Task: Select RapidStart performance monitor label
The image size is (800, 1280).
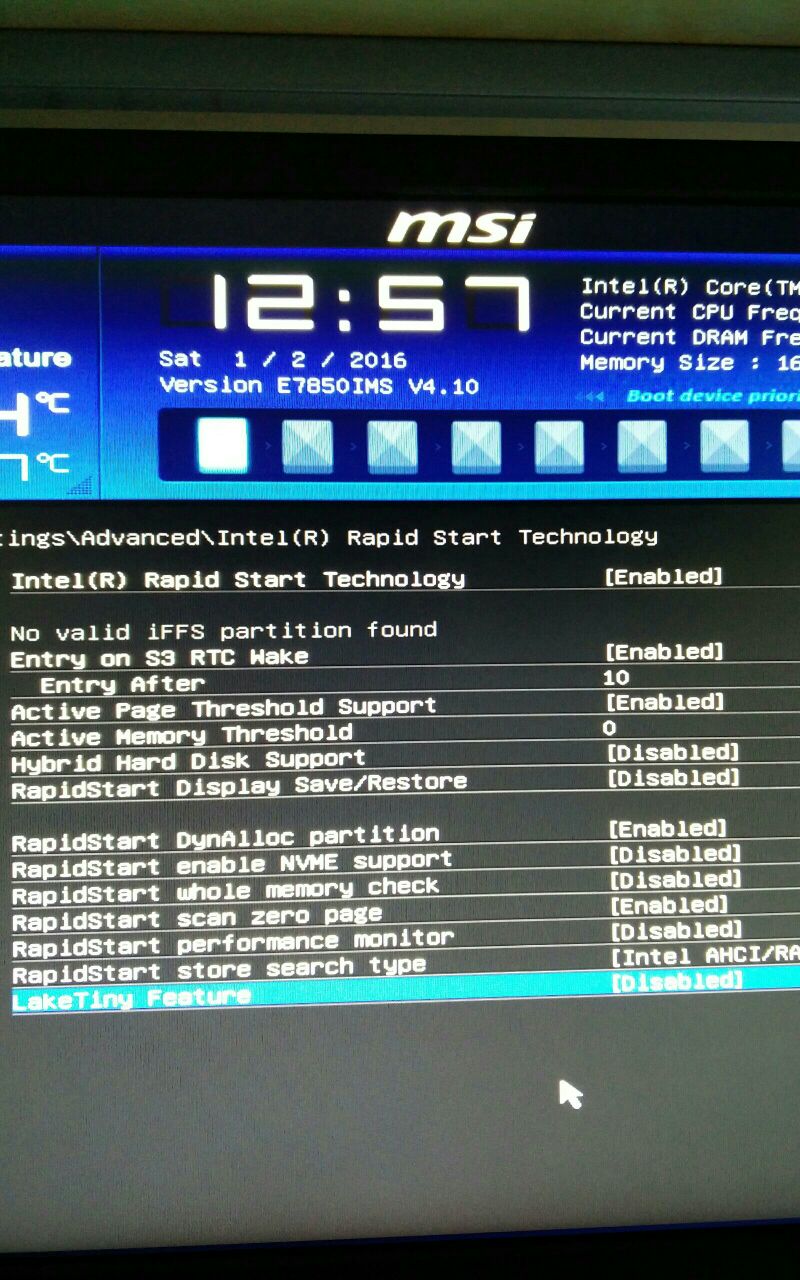Action: pyautogui.click(x=233, y=943)
